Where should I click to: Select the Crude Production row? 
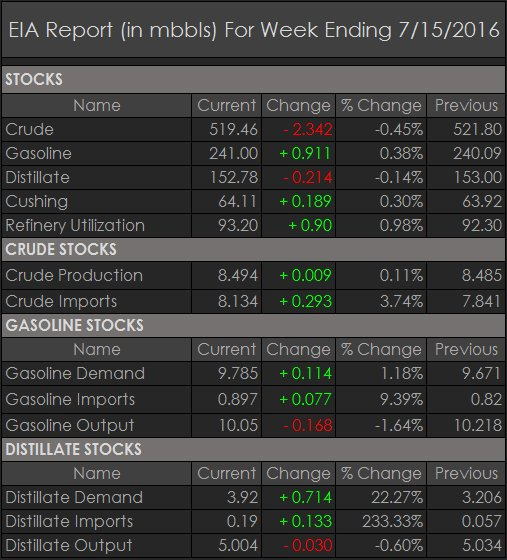click(254, 275)
